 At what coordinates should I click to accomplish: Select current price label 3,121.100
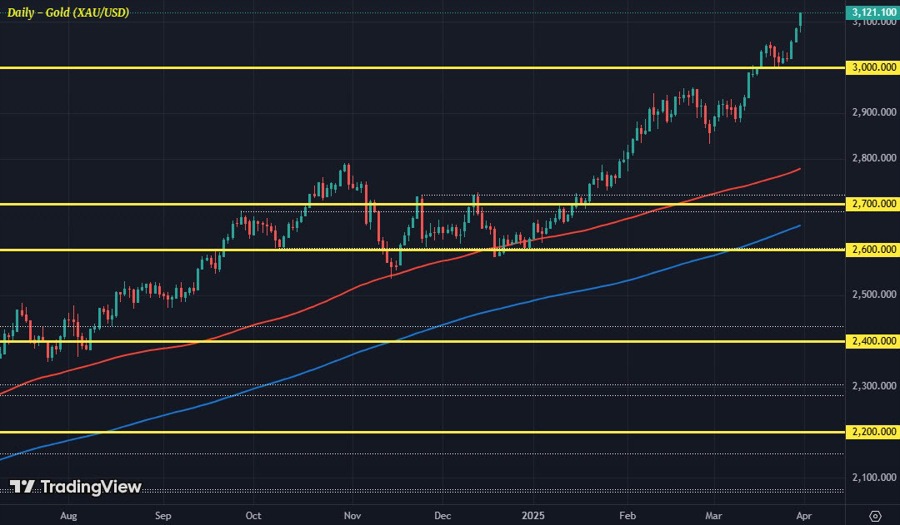click(x=873, y=12)
